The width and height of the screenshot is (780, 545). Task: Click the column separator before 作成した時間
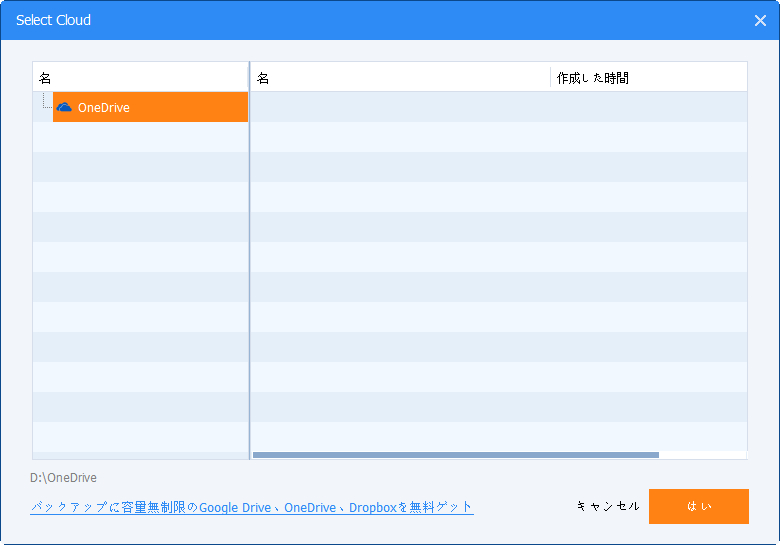[550, 78]
